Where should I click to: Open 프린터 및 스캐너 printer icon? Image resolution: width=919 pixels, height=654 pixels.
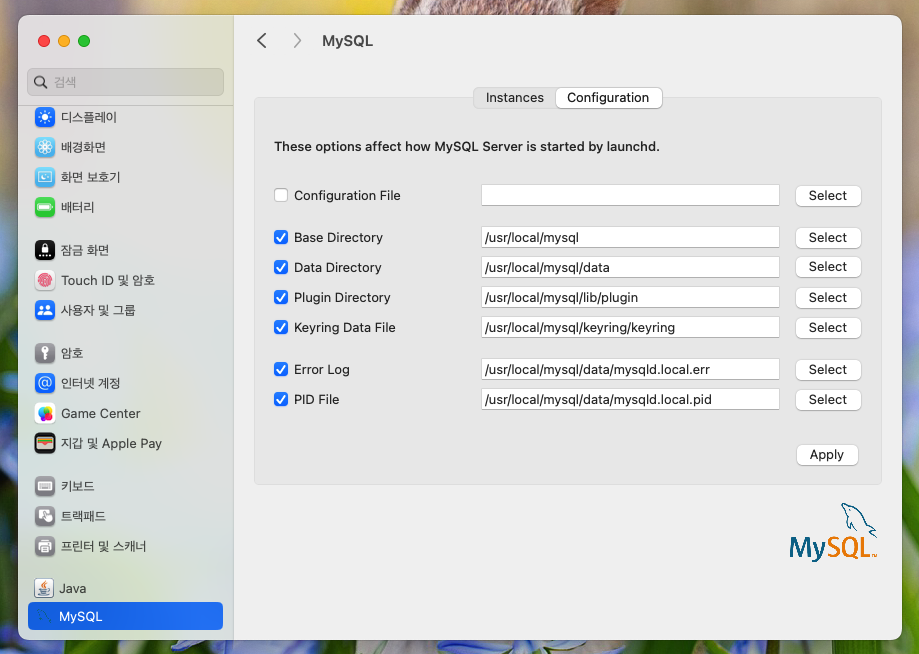pos(45,546)
